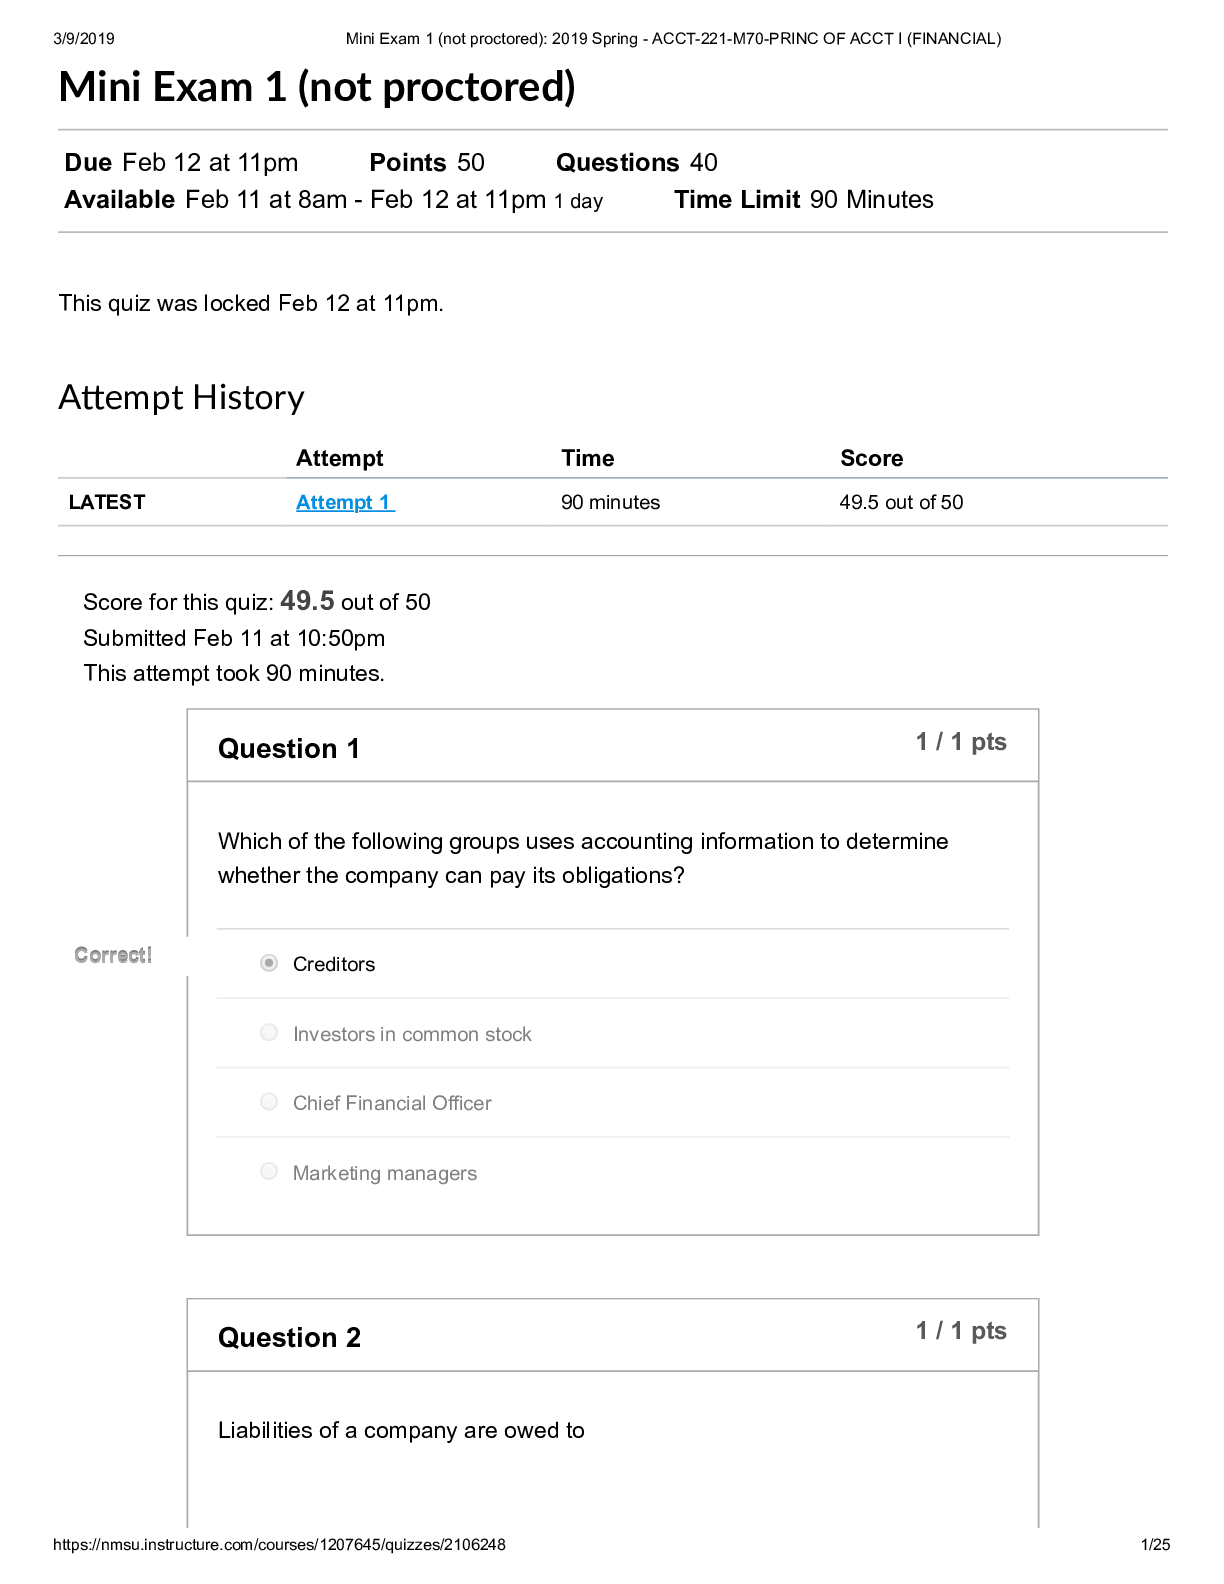Viewport: 1224px width, 1584px height.
Task: Click the Question 1 header
Action: point(289,748)
